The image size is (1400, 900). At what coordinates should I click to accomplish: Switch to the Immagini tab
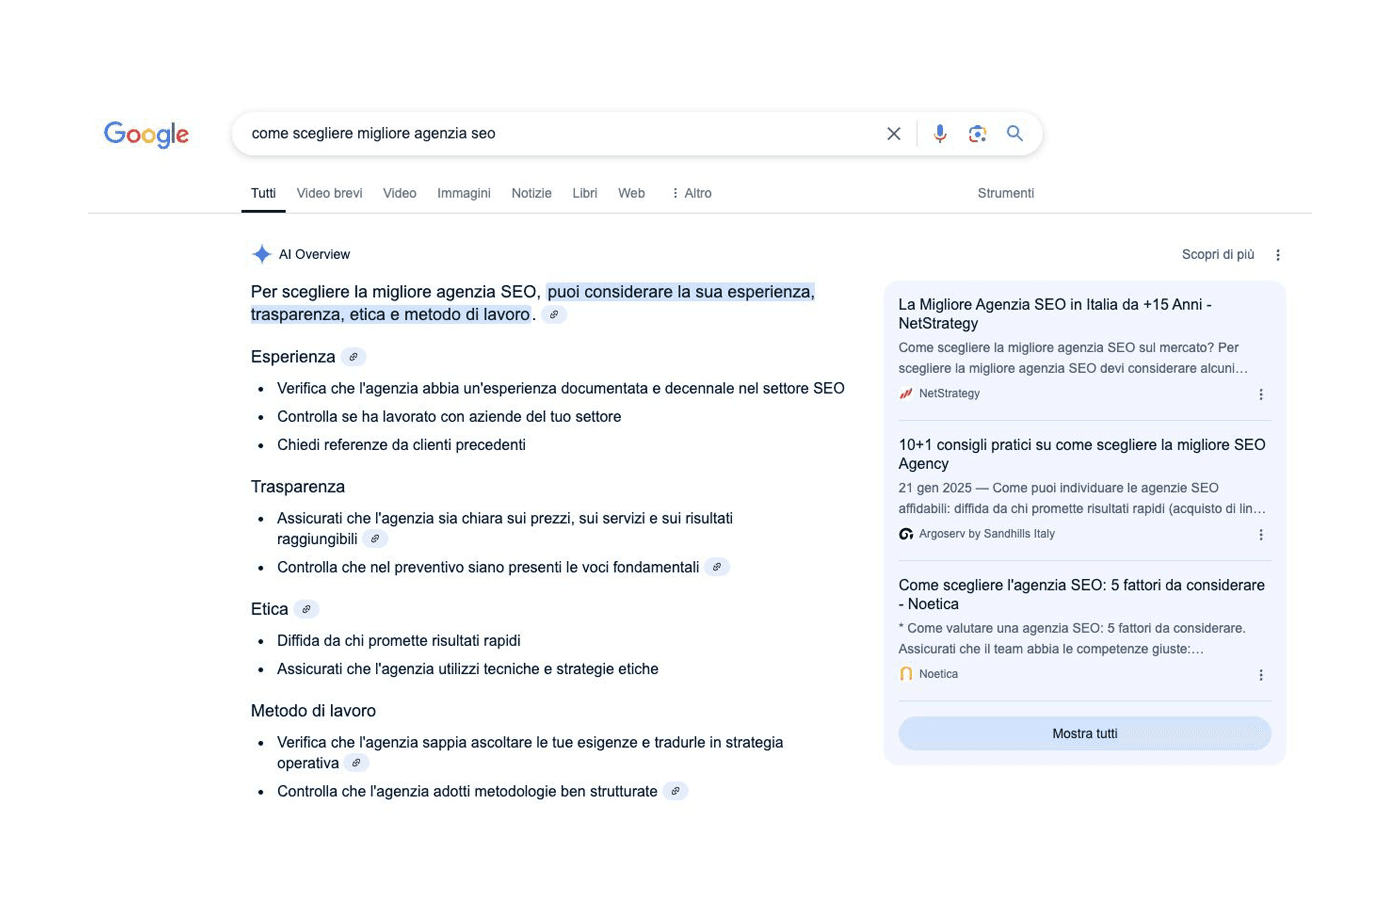pos(464,193)
